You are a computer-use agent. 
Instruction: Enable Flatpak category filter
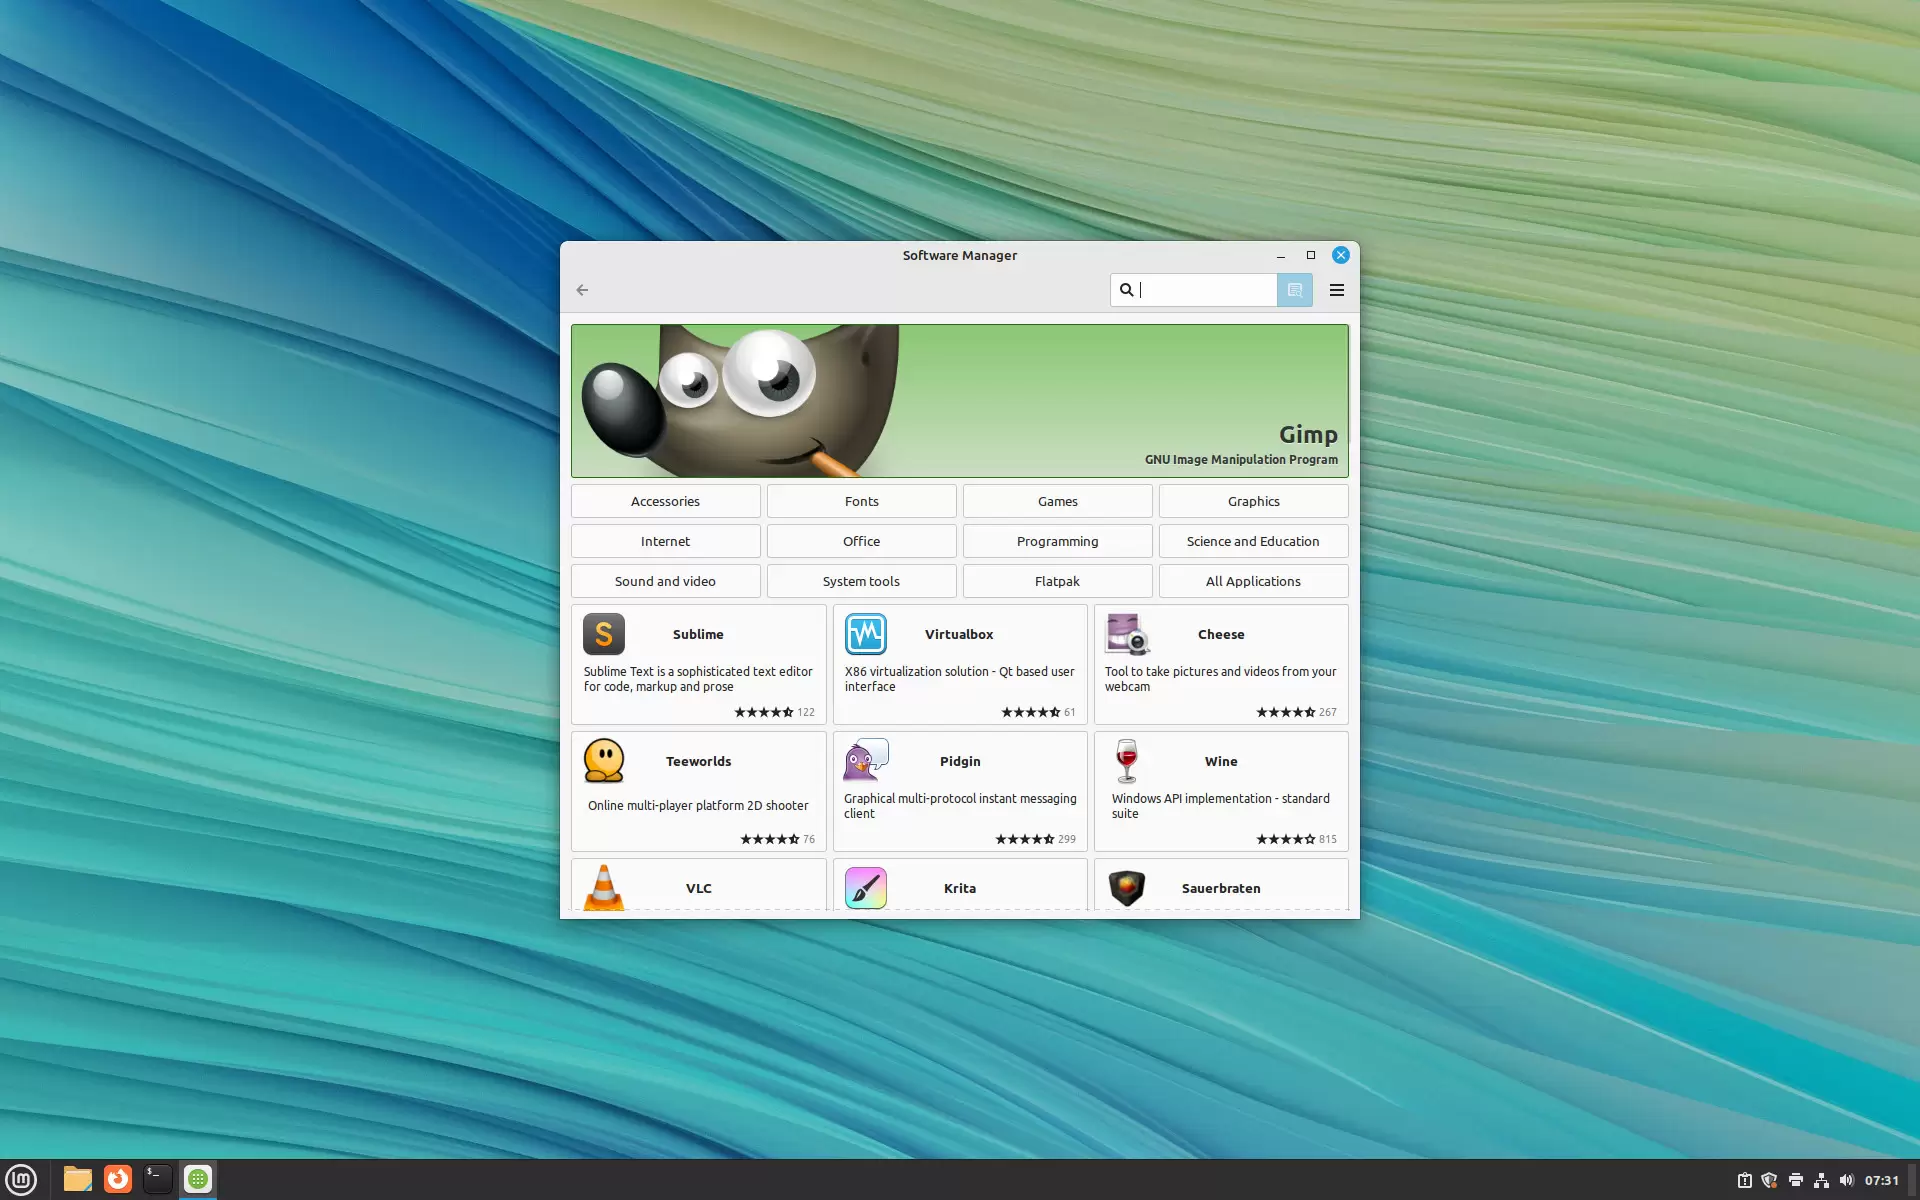pos(1057,581)
